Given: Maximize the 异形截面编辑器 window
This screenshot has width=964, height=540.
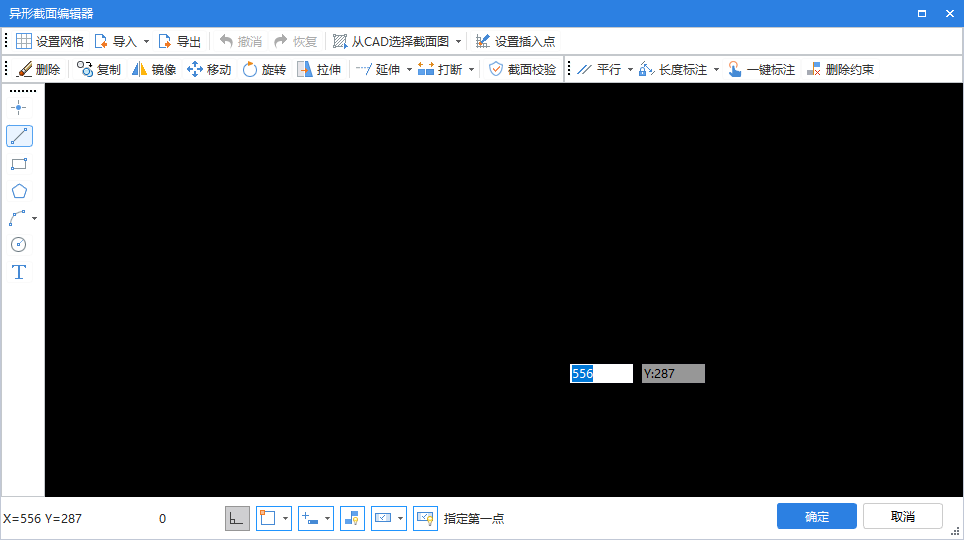Looking at the screenshot, I should coord(922,14).
